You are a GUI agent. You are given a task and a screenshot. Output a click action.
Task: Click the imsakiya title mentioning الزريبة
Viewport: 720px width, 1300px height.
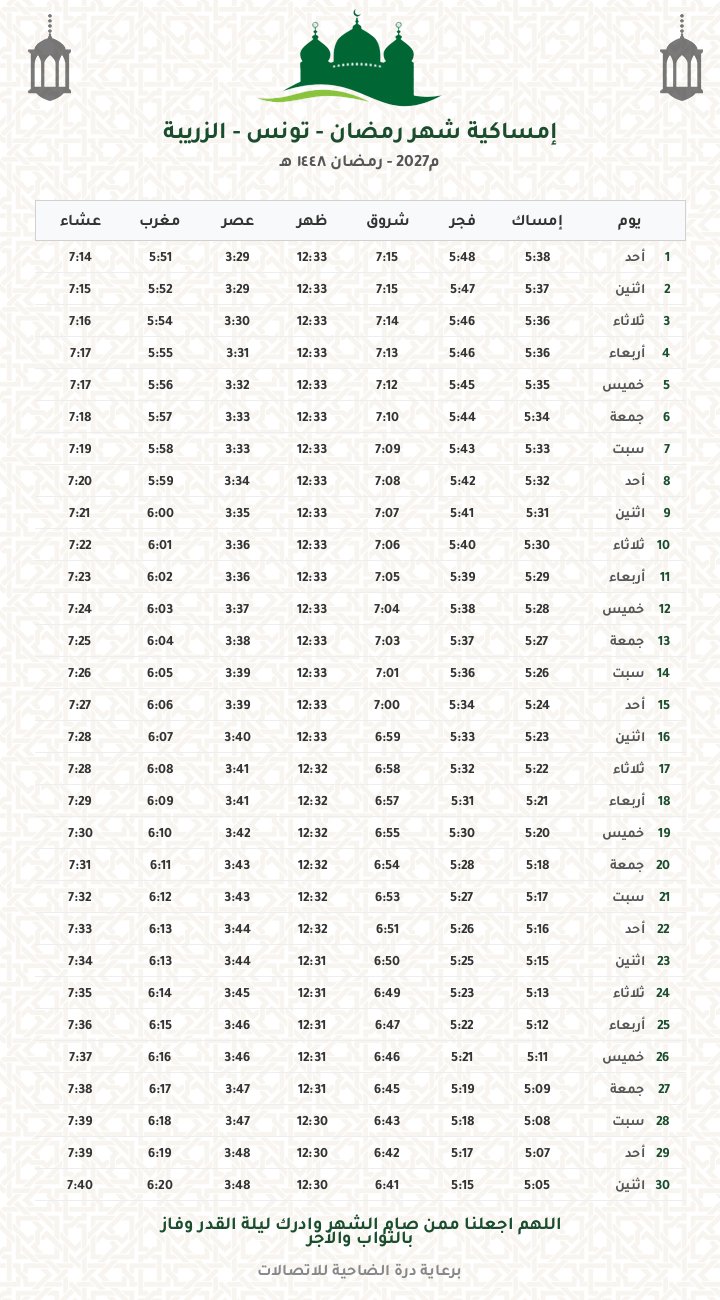pos(360,131)
